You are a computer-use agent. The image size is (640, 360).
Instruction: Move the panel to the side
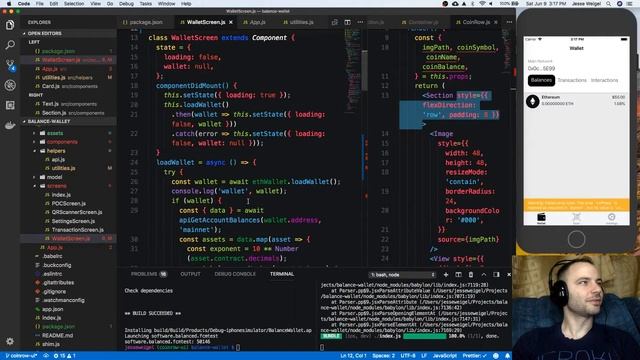496,275
